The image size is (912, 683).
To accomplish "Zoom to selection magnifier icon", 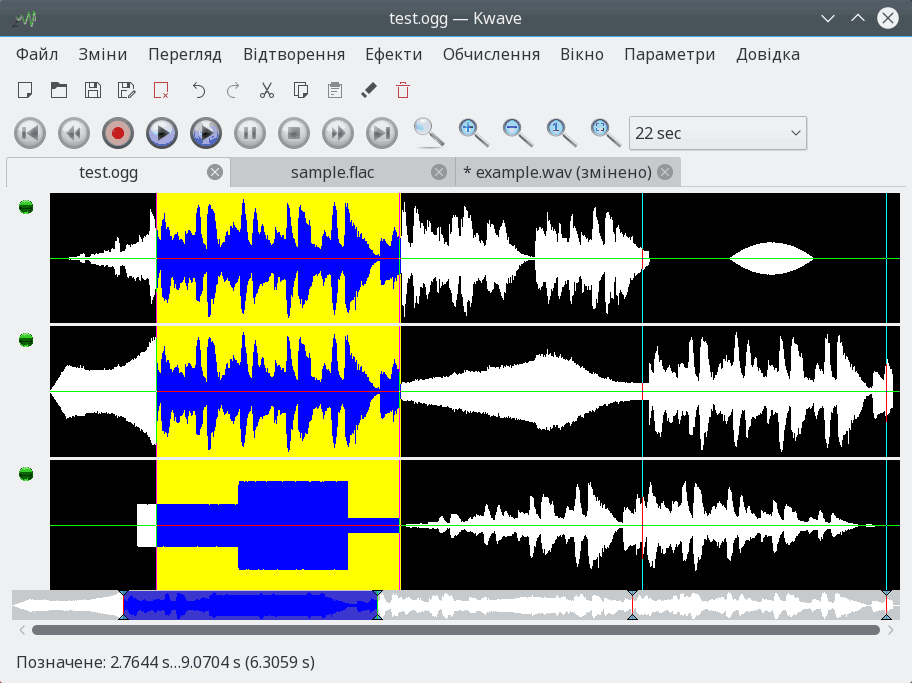I will point(429,133).
